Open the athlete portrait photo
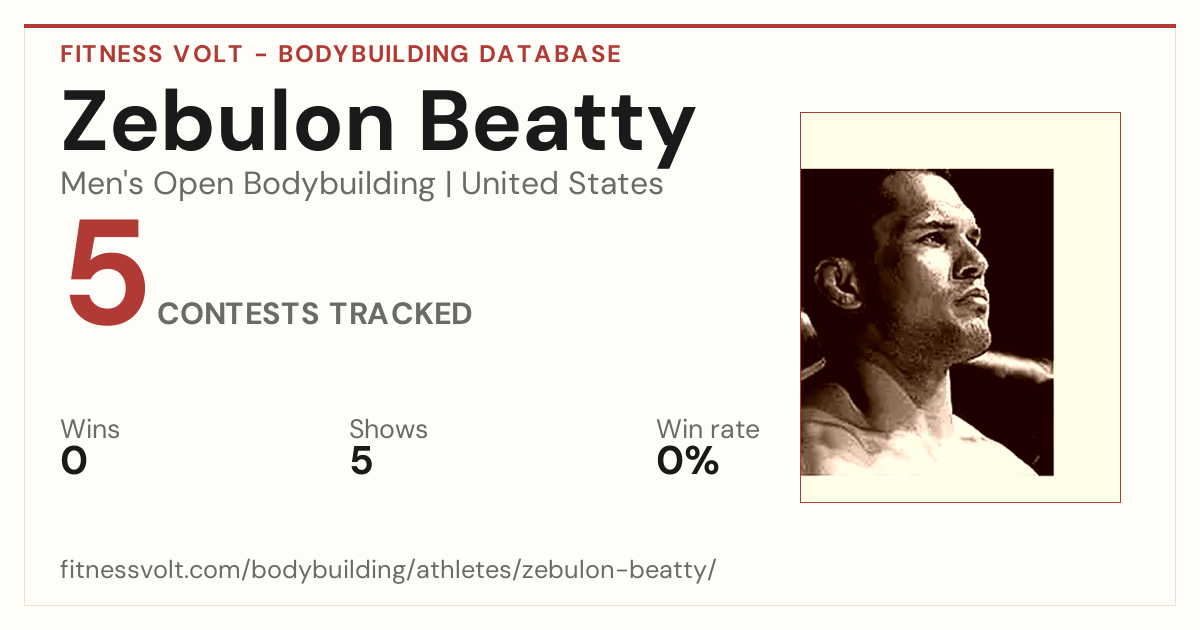The image size is (1200, 630). click(927, 322)
